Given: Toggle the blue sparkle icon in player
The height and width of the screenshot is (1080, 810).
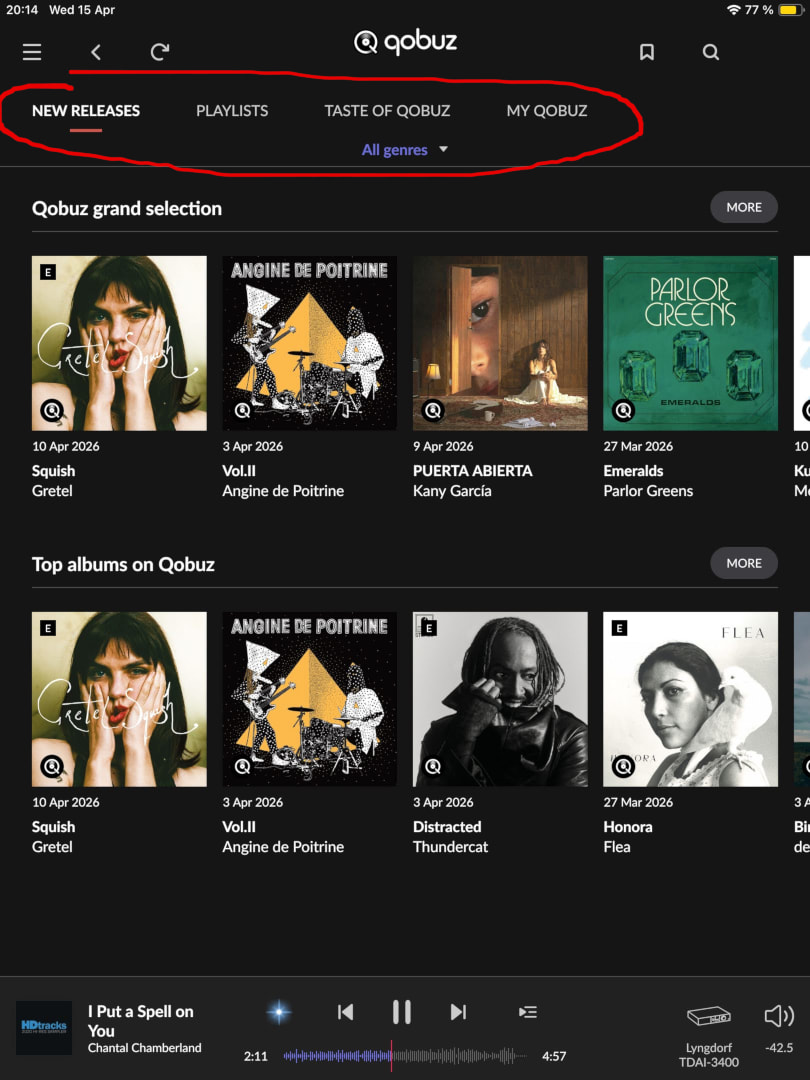Looking at the screenshot, I should [279, 1012].
